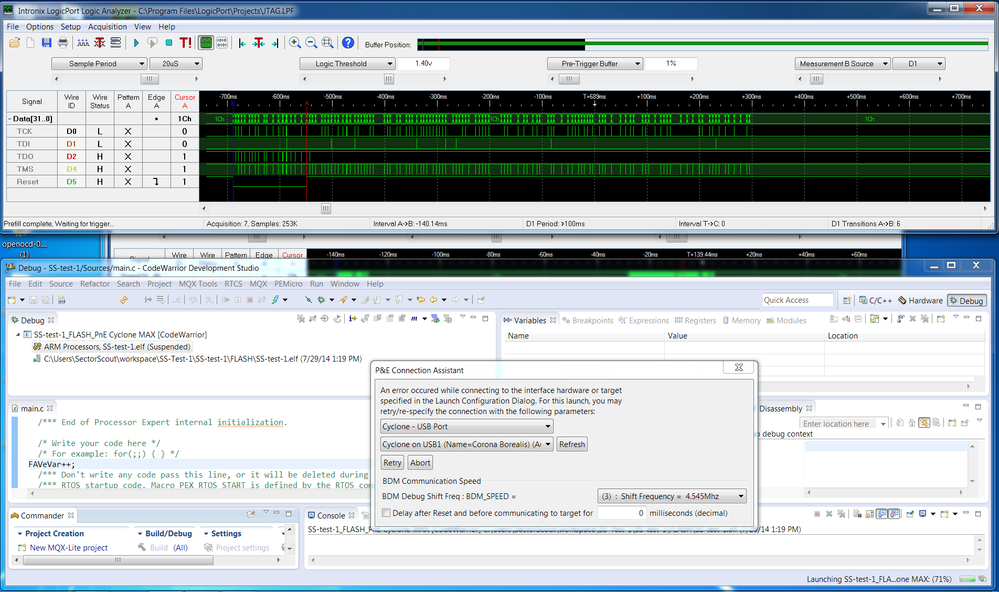Open the Shift Frequency 4.545Mhz dropdown

pos(672,496)
